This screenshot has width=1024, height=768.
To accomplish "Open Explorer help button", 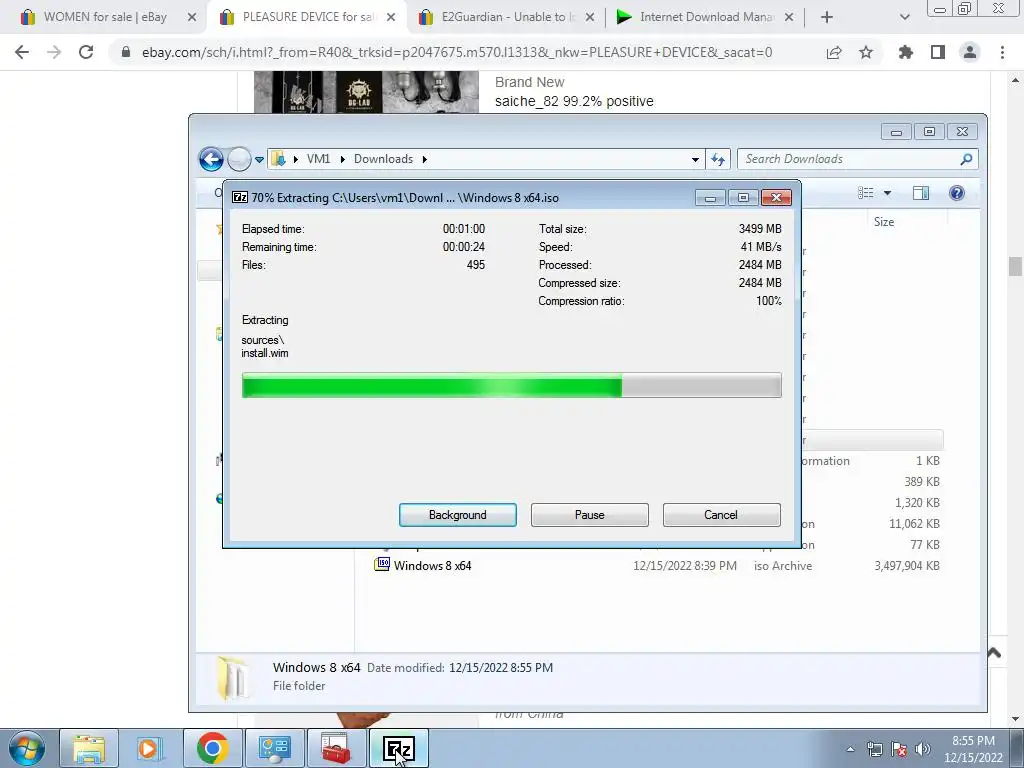I will pos(957,193).
